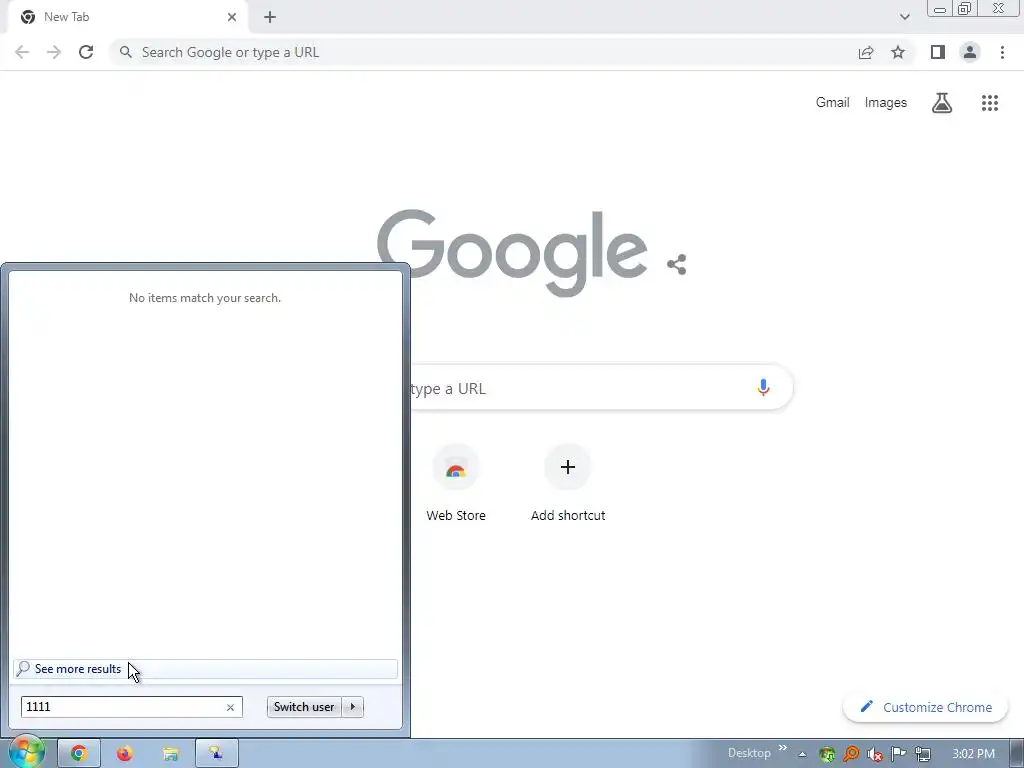The width and height of the screenshot is (1024, 768).
Task: Open the network tray icon
Action: (923, 754)
